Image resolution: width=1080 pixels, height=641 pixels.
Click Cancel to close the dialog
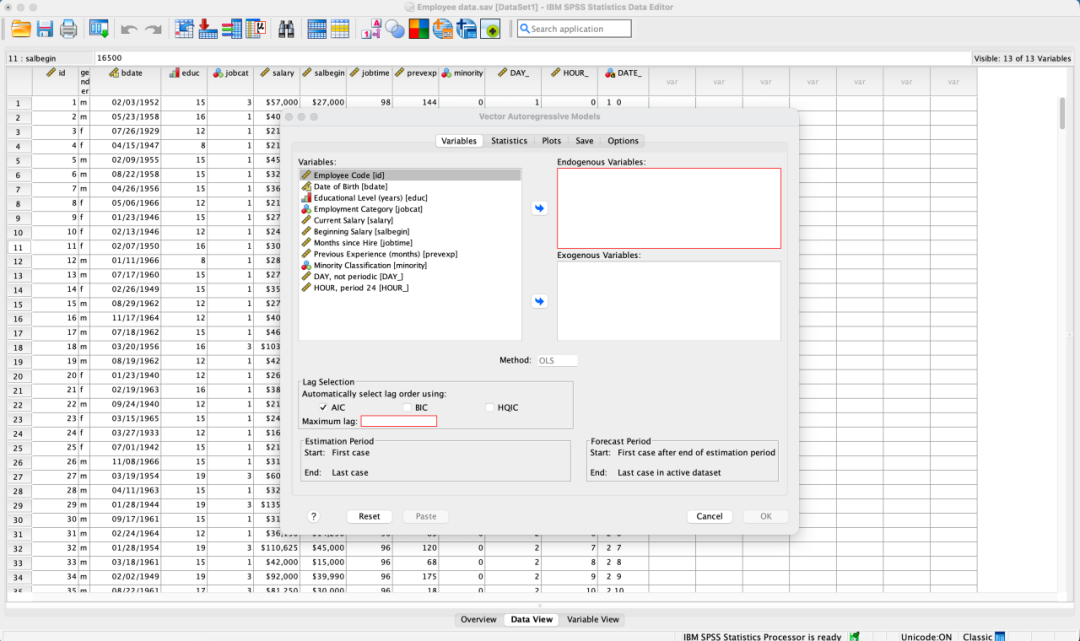(x=709, y=516)
